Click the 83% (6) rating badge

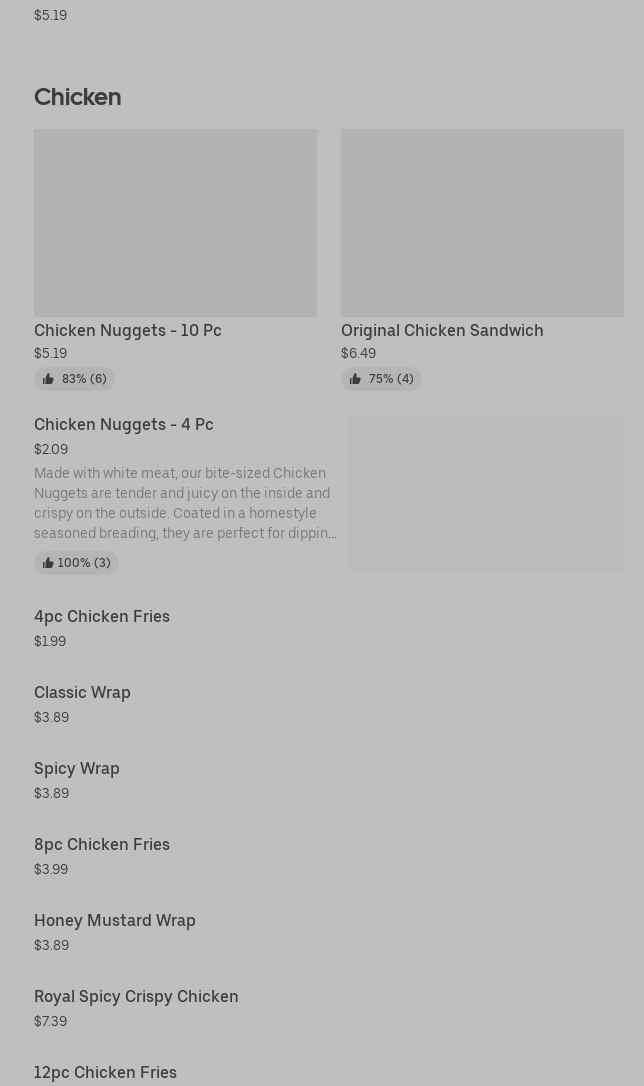pos(84,379)
